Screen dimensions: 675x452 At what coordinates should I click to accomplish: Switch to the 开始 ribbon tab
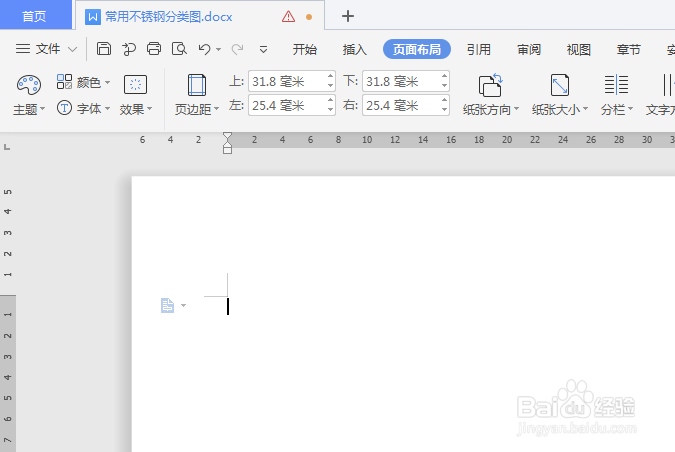coord(305,50)
